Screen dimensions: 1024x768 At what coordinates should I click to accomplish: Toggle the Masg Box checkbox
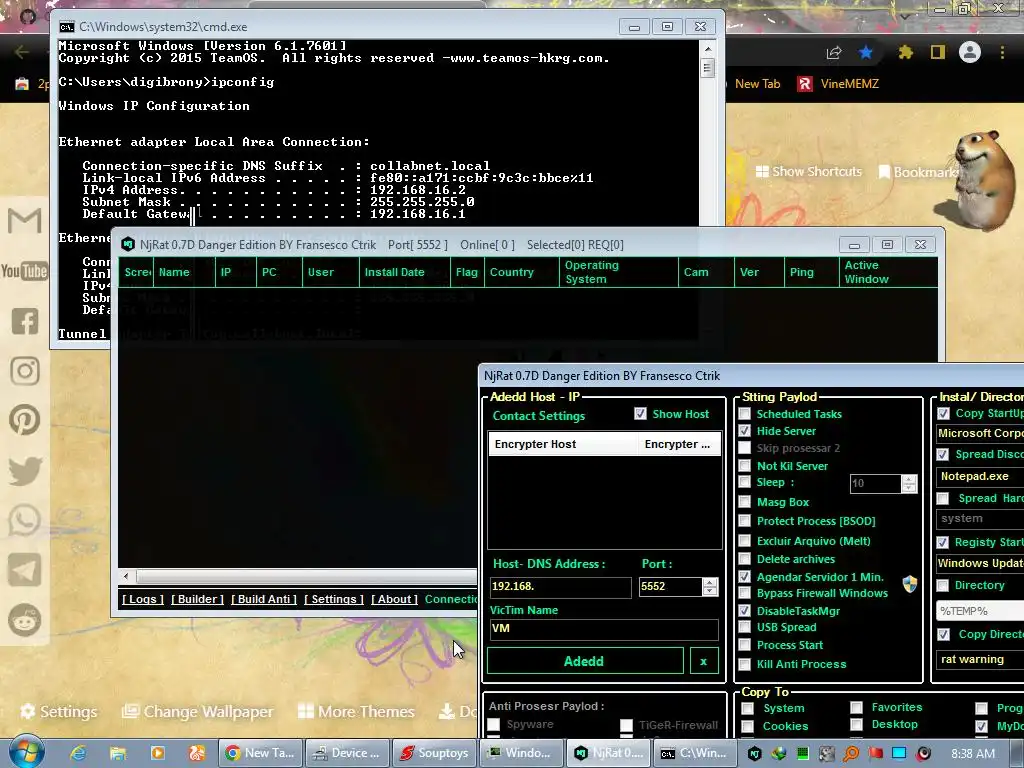click(744, 502)
